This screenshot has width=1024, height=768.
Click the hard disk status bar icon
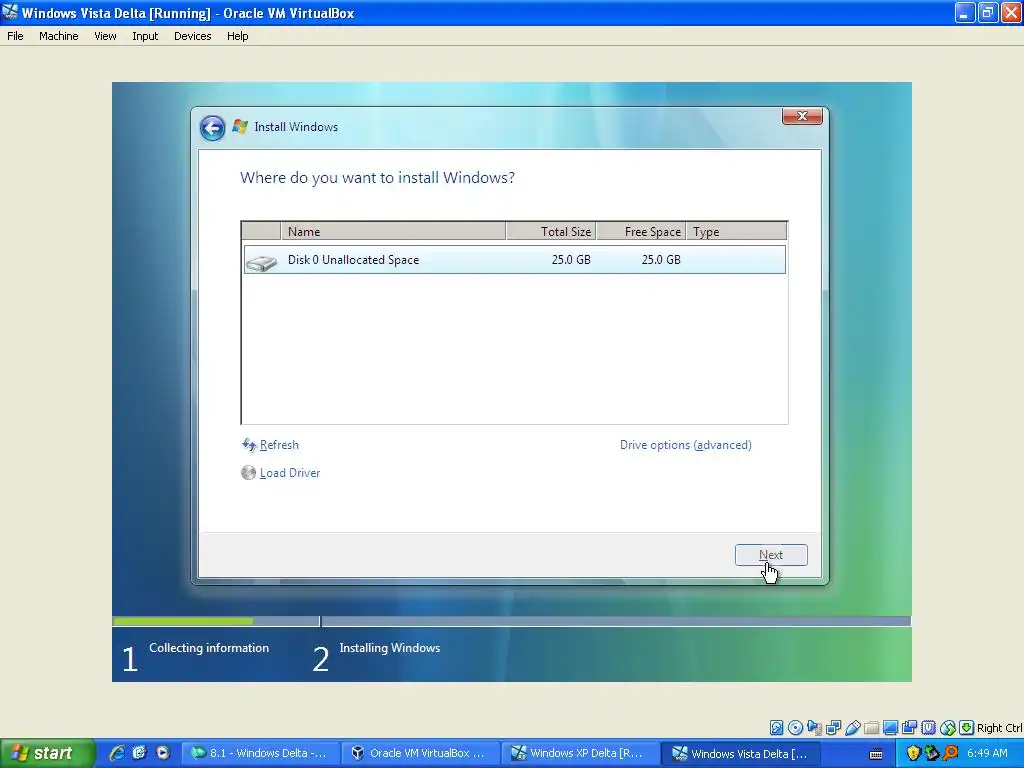click(x=776, y=728)
